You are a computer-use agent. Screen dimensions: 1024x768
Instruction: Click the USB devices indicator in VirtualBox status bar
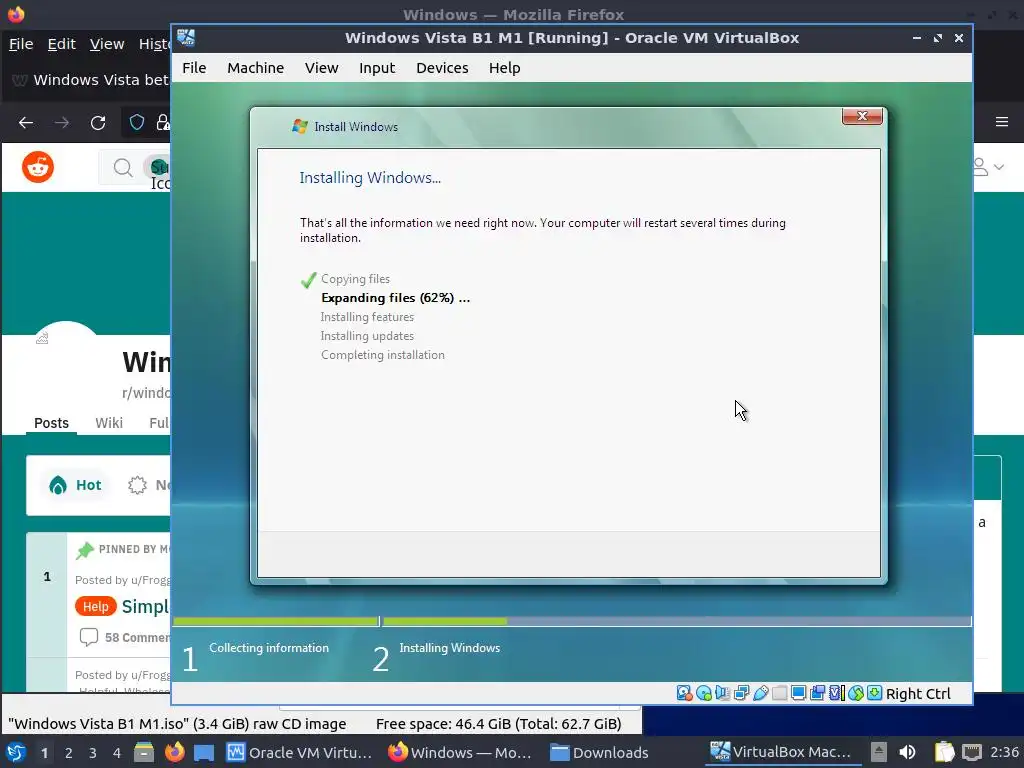pos(760,693)
